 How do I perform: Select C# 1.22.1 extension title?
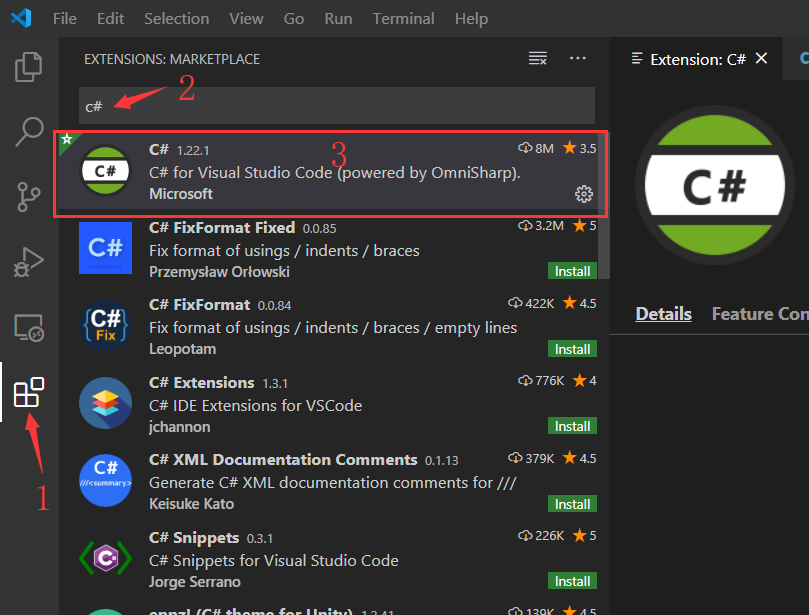(x=158, y=150)
